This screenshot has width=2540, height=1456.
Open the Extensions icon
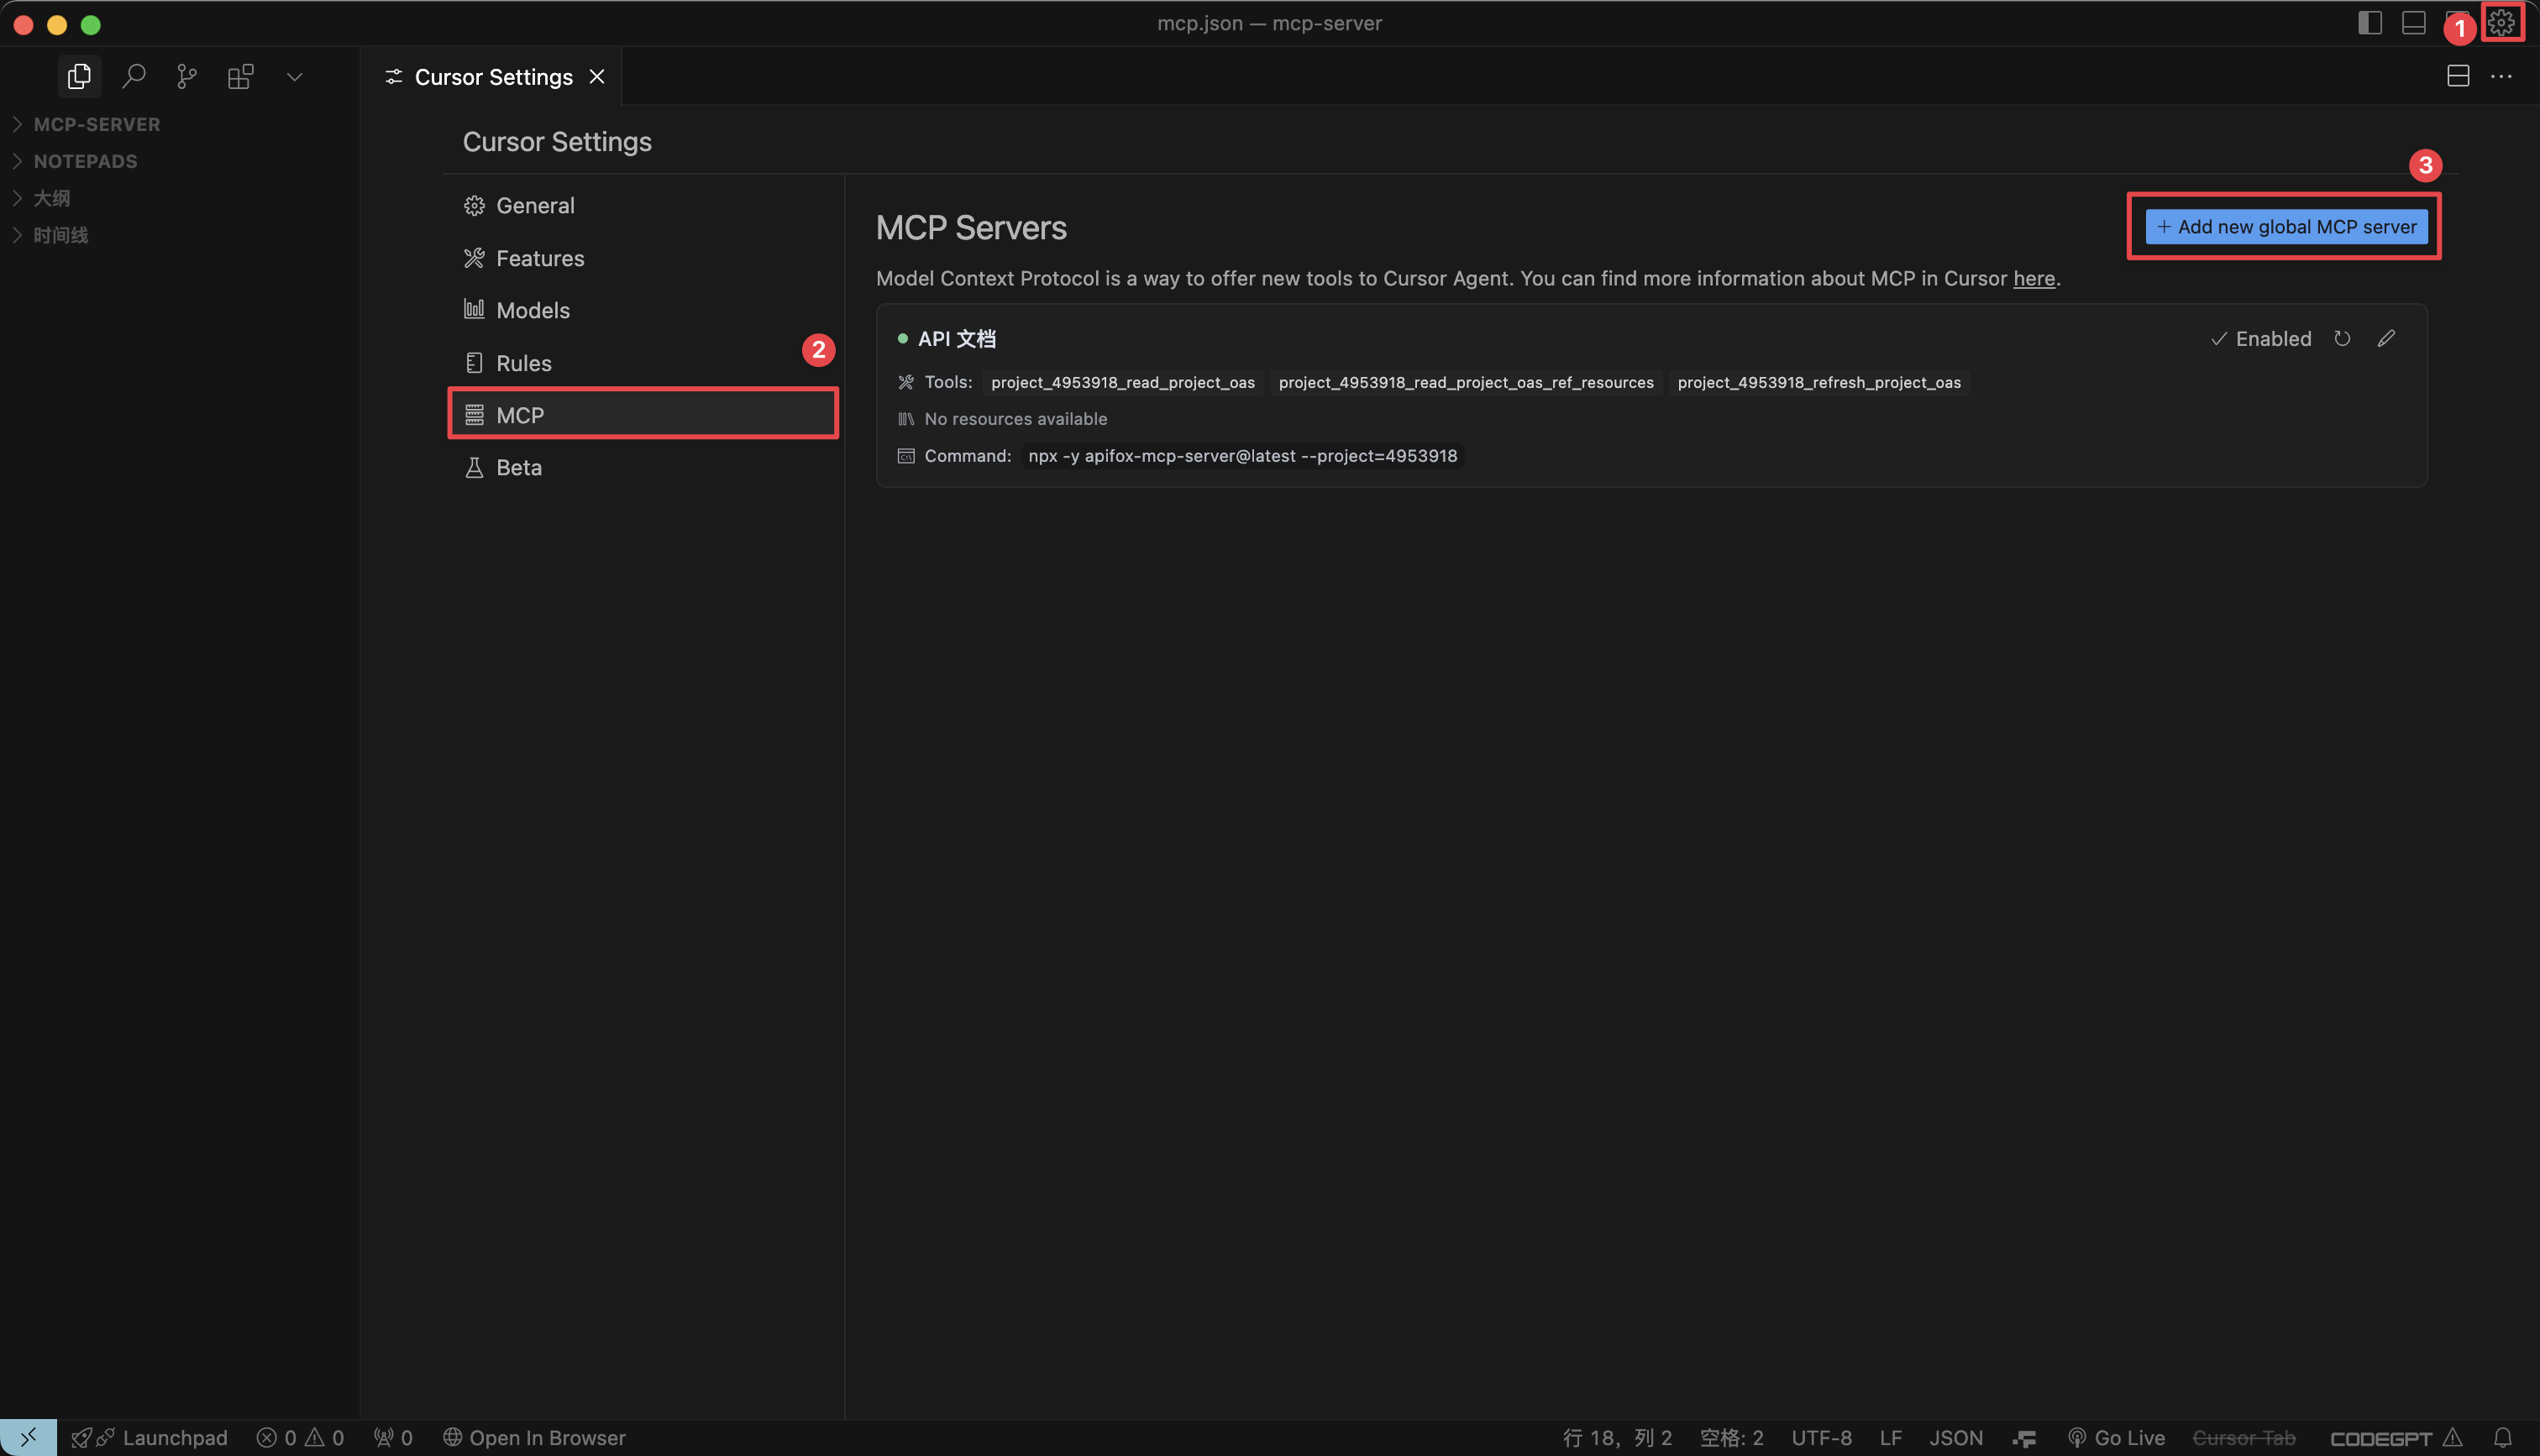tap(240, 76)
